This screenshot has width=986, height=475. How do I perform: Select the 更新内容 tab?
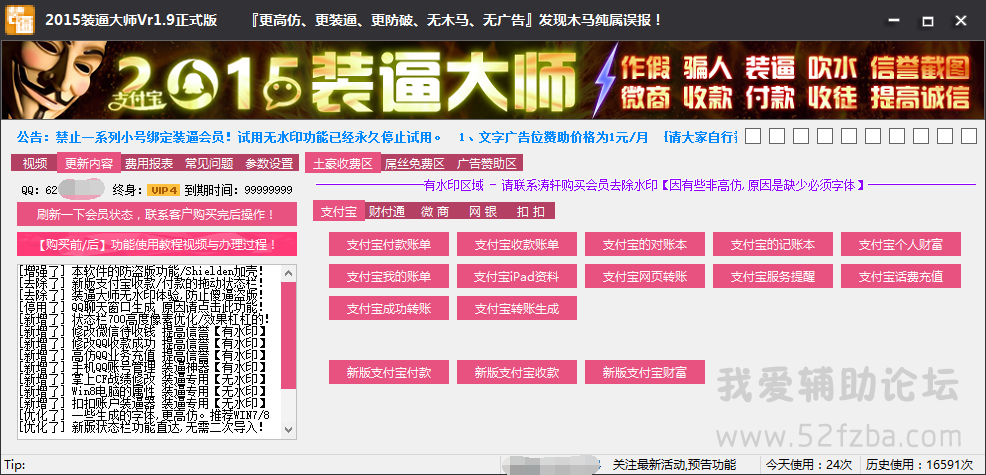click(x=89, y=163)
